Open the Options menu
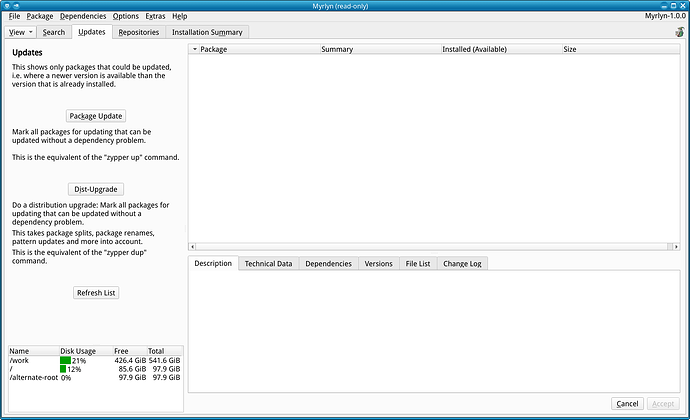Image resolution: width=690 pixels, height=420 pixels. (125, 16)
